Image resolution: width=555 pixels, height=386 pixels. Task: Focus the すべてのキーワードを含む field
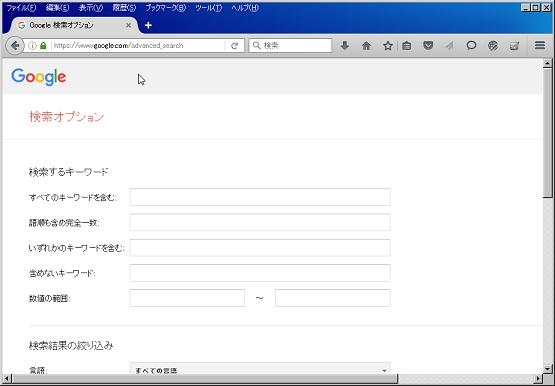click(x=260, y=197)
